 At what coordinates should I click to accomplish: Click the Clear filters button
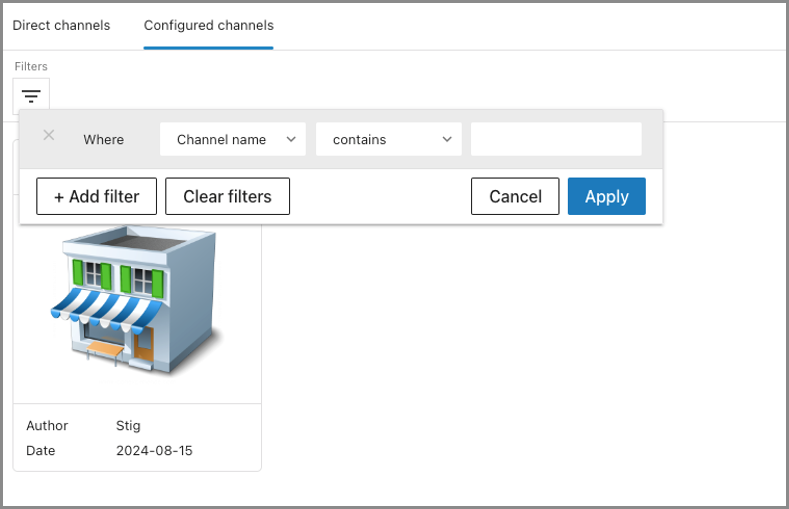227,196
